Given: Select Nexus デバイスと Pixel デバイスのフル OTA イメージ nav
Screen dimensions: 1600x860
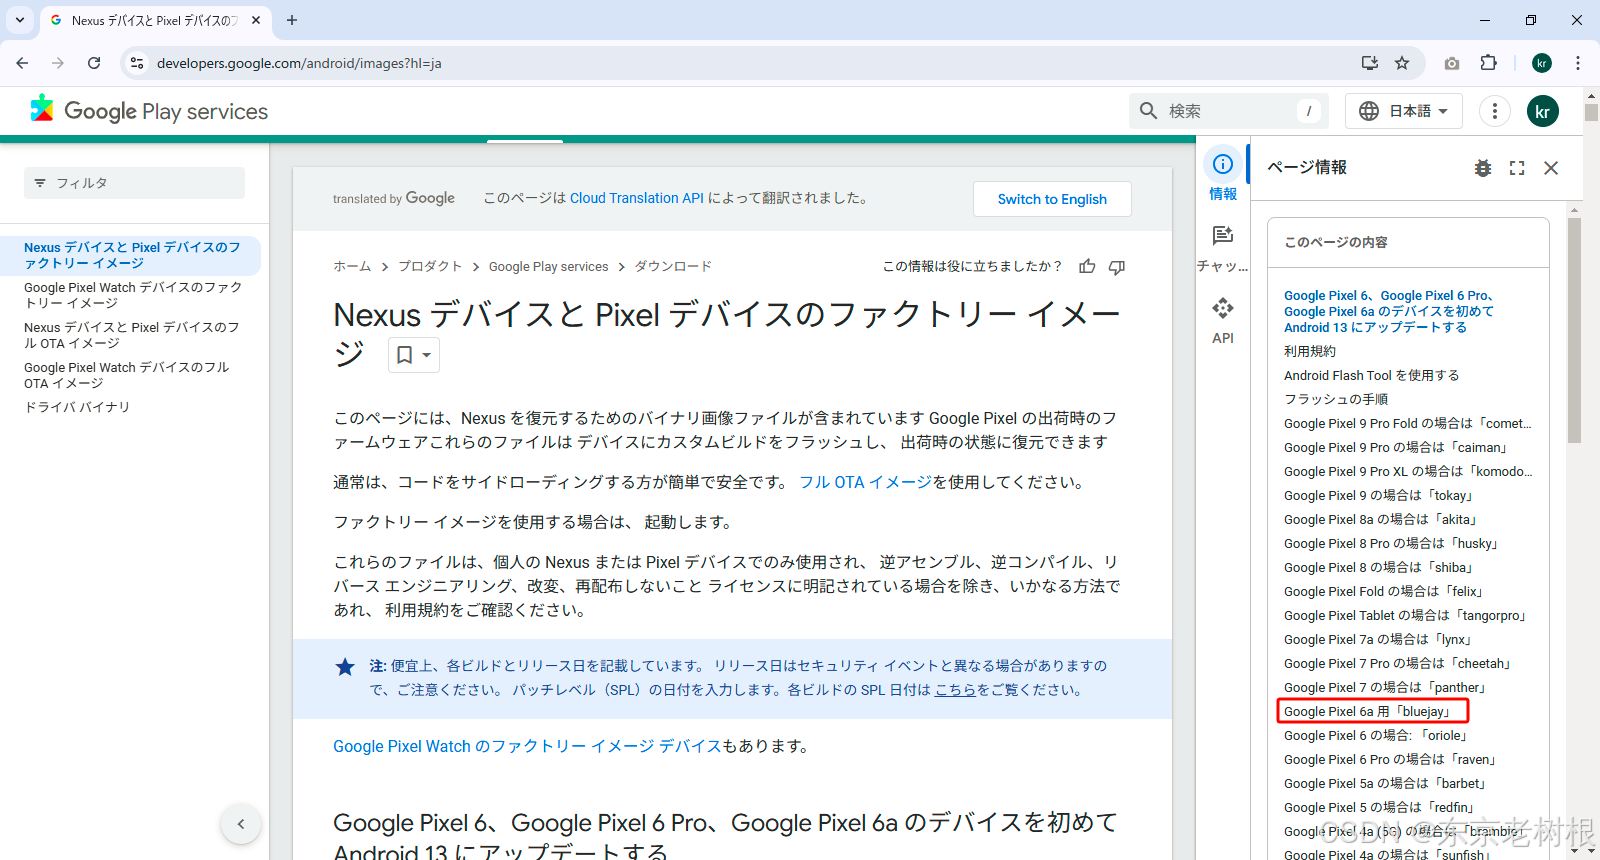Looking at the screenshot, I should (131, 335).
